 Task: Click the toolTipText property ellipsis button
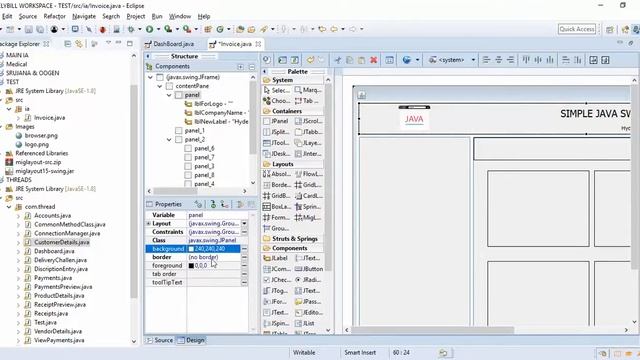click(244, 282)
